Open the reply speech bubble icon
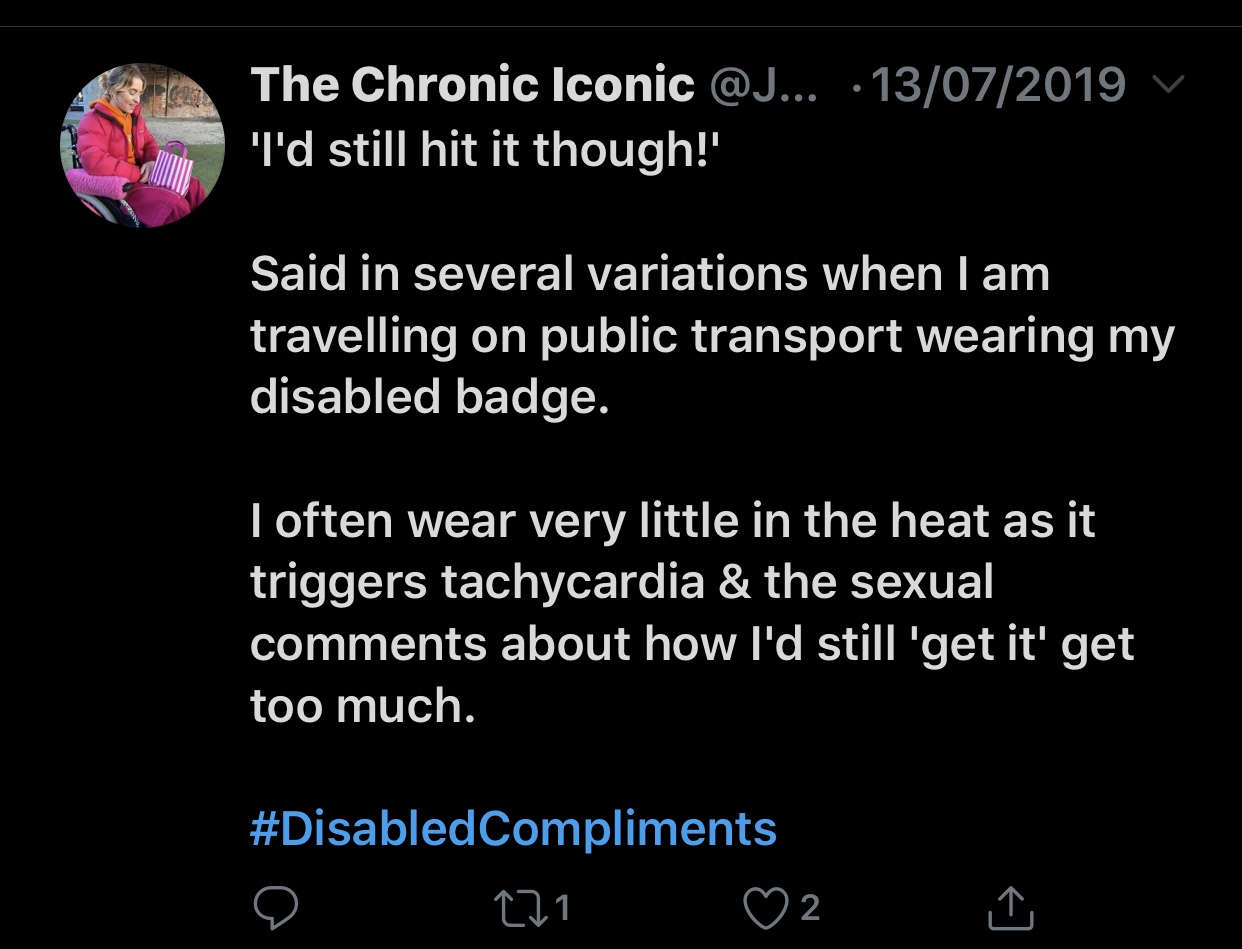The width and height of the screenshot is (1242, 949). point(274,907)
